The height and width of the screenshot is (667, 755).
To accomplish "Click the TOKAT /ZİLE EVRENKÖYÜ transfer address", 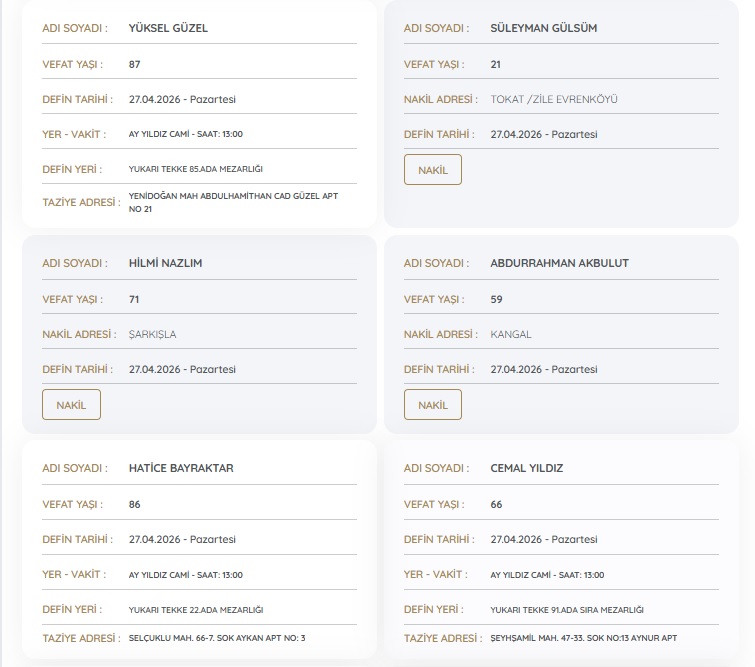I will 554,99.
